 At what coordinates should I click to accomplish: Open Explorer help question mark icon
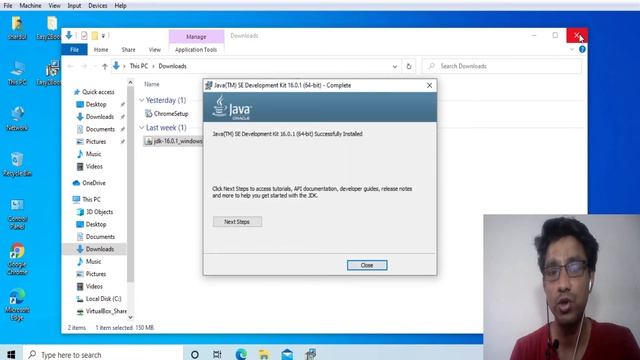pyautogui.click(x=582, y=49)
